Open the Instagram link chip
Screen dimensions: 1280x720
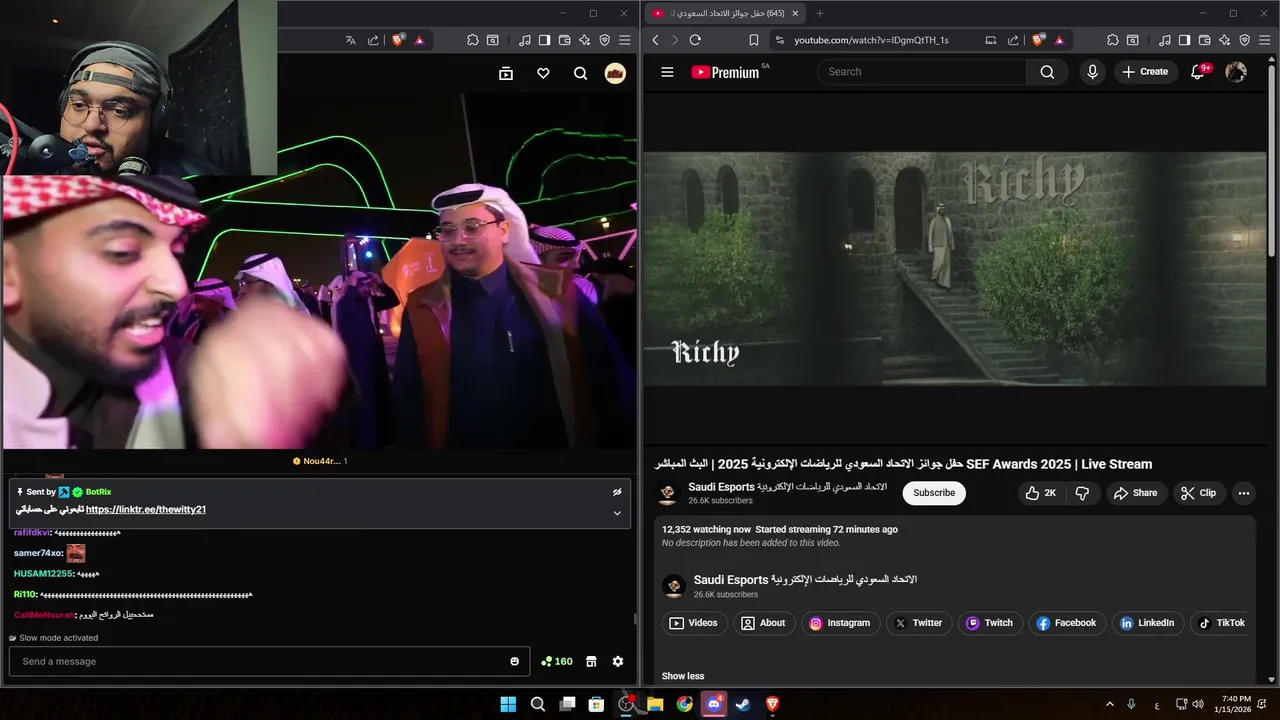tap(840, 623)
